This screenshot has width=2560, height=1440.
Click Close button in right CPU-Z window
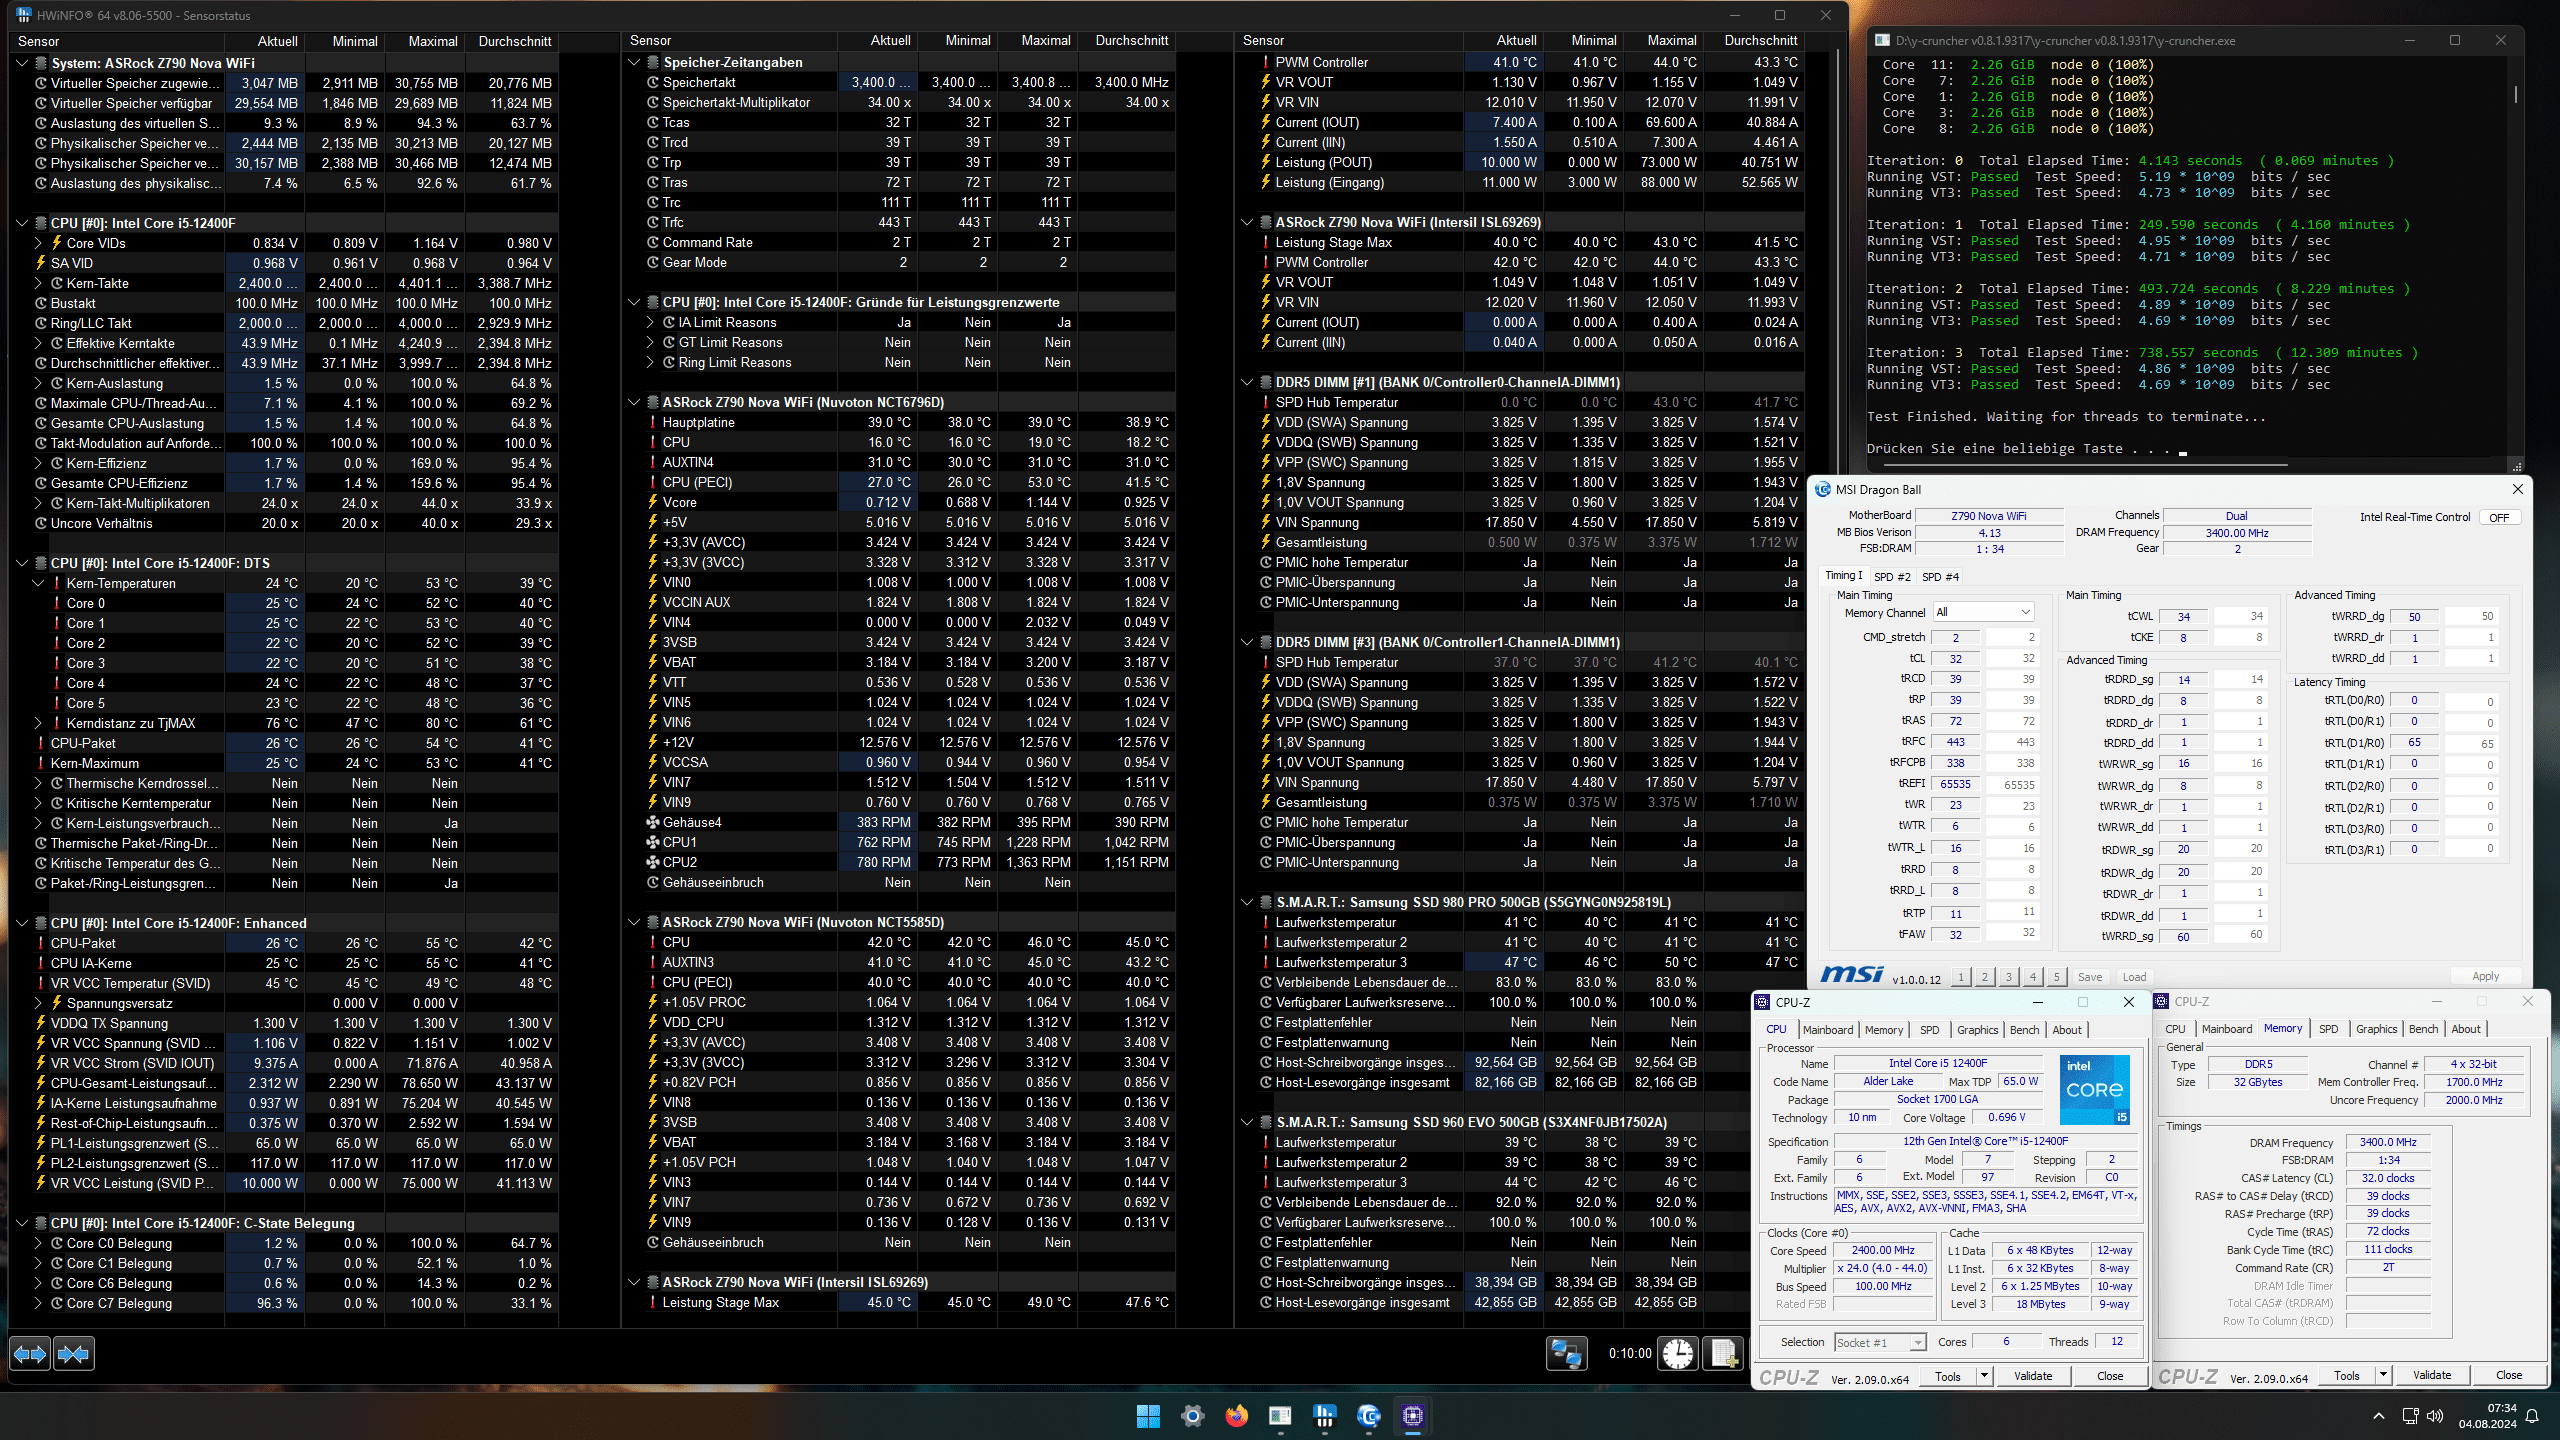click(2509, 1375)
